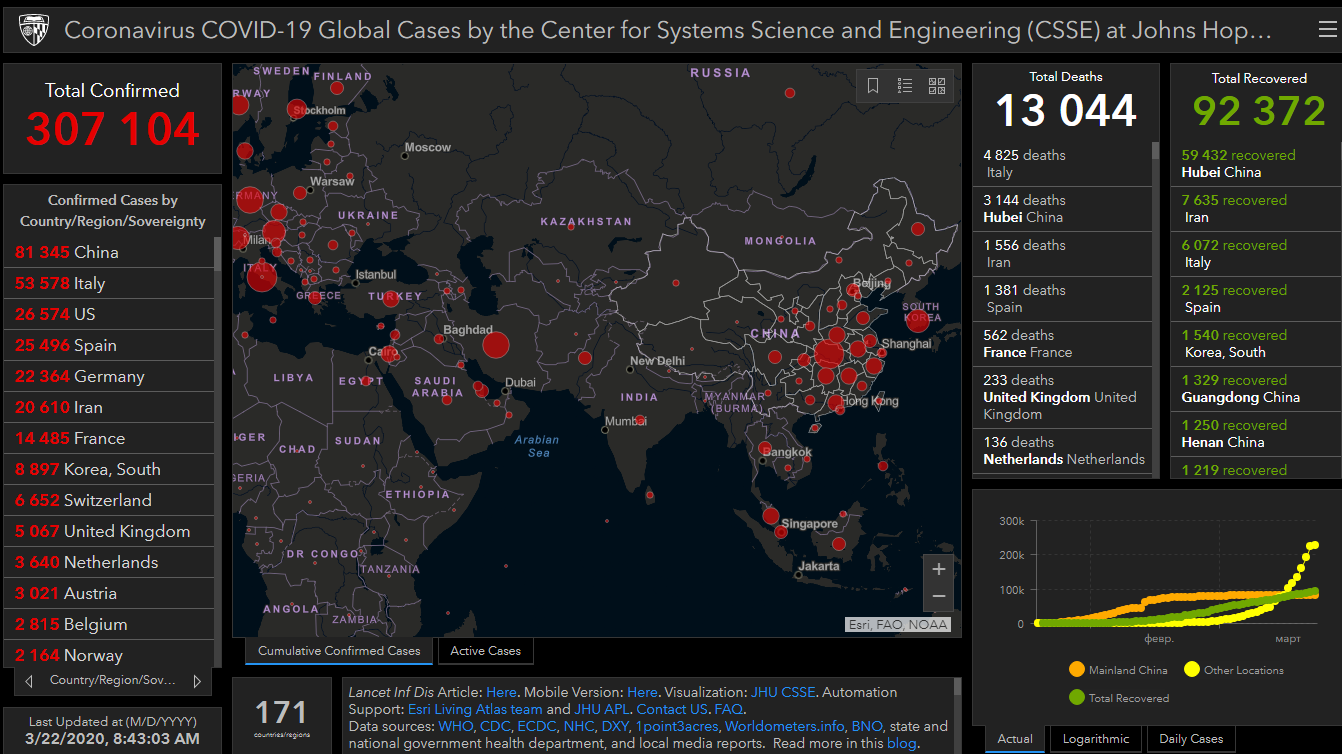Zoom in on the map
This screenshot has height=754, width=1342.
pos(938,569)
